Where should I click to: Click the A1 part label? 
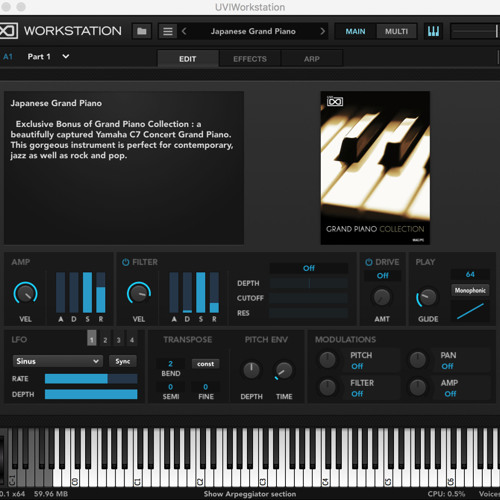tap(8, 57)
